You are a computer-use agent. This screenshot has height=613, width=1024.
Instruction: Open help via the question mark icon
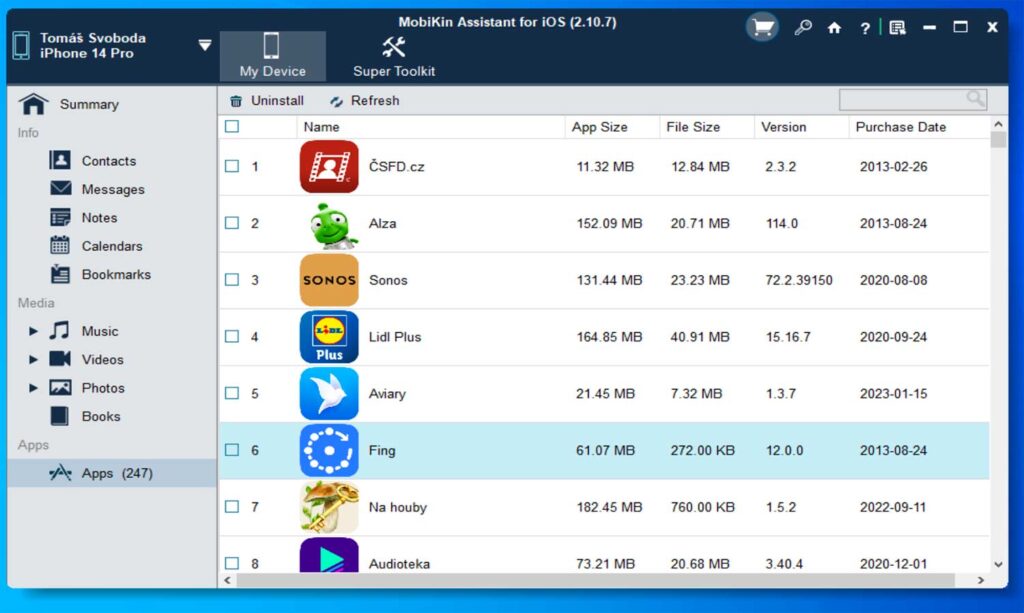pyautogui.click(x=865, y=28)
